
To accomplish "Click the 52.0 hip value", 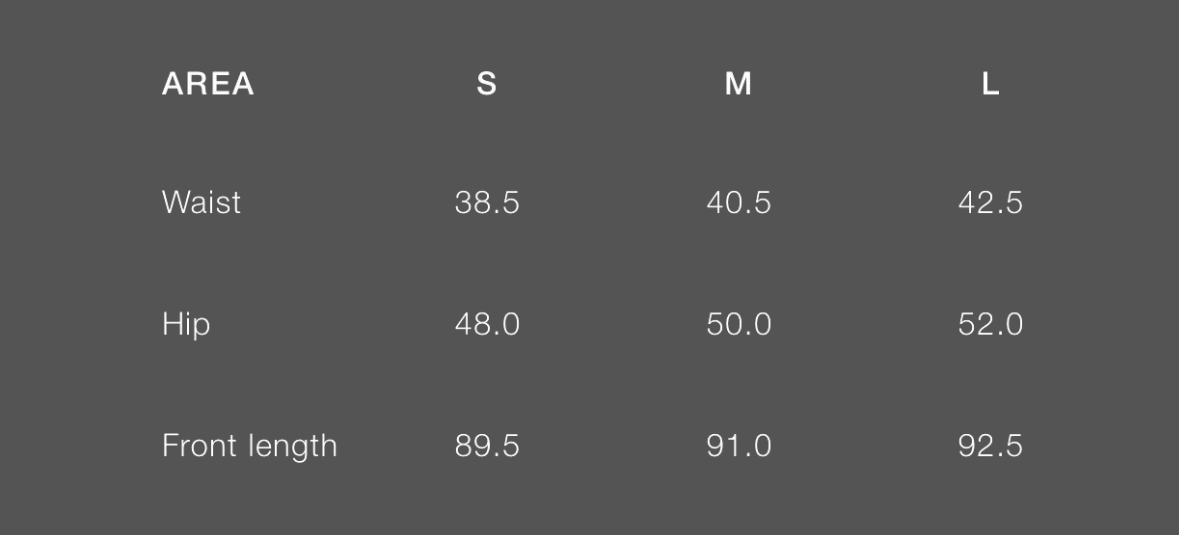I will [990, 325].
